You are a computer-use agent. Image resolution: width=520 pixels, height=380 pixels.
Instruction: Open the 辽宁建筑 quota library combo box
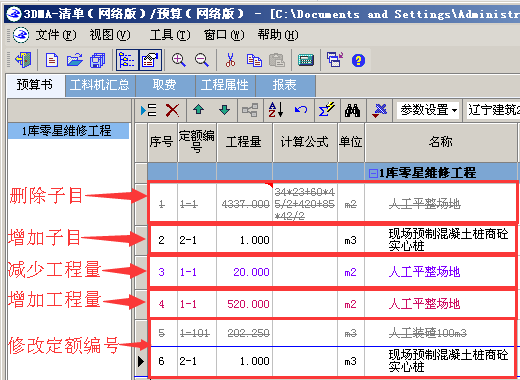coord(493,110)
